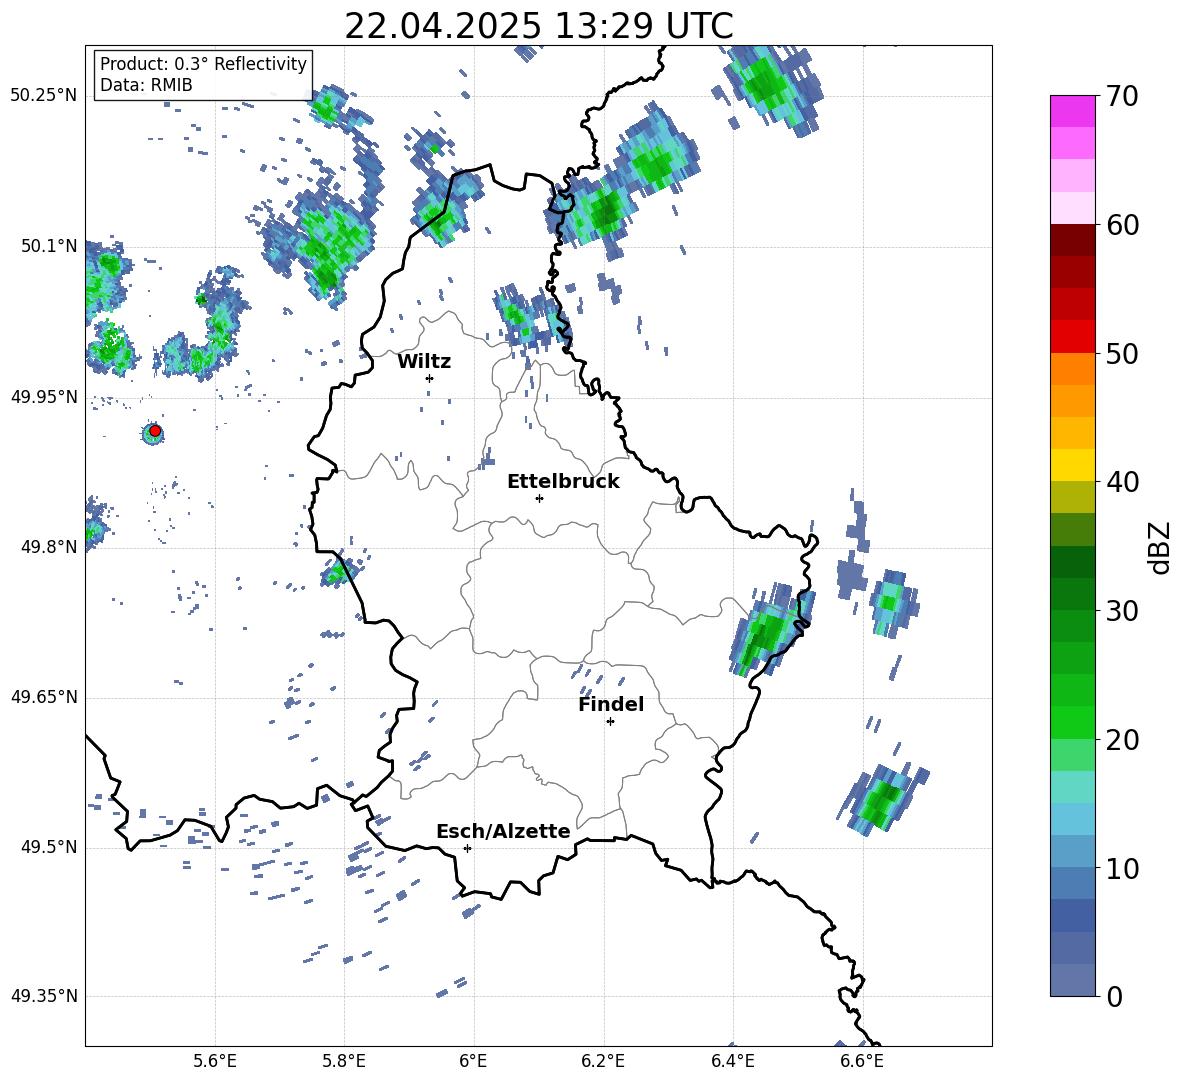Click the Findel station label
This screenshot has width=1184, height=1081.
(611, 704)
